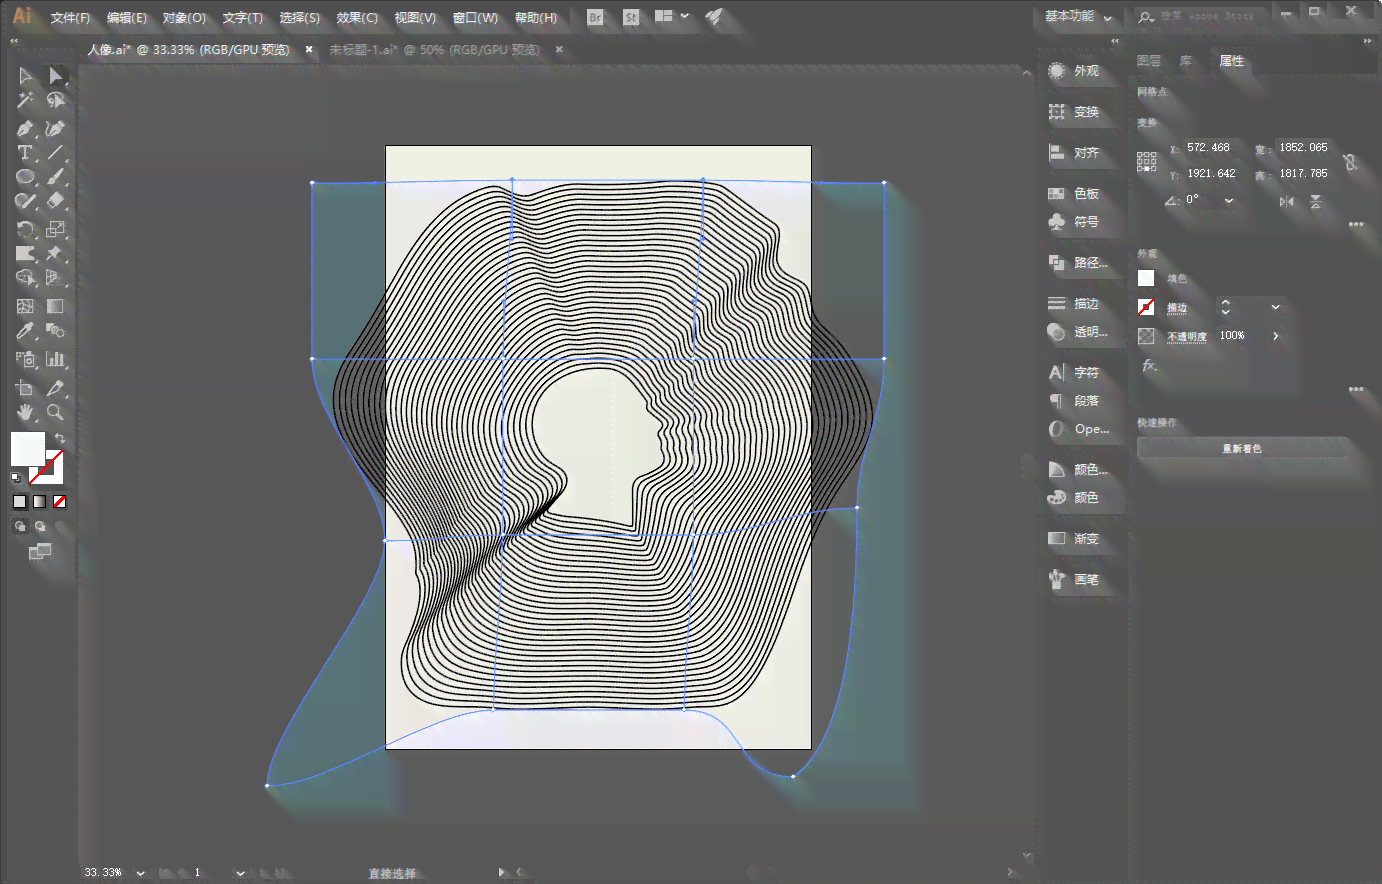Select the reference point locator grid

pos(1147,161)
